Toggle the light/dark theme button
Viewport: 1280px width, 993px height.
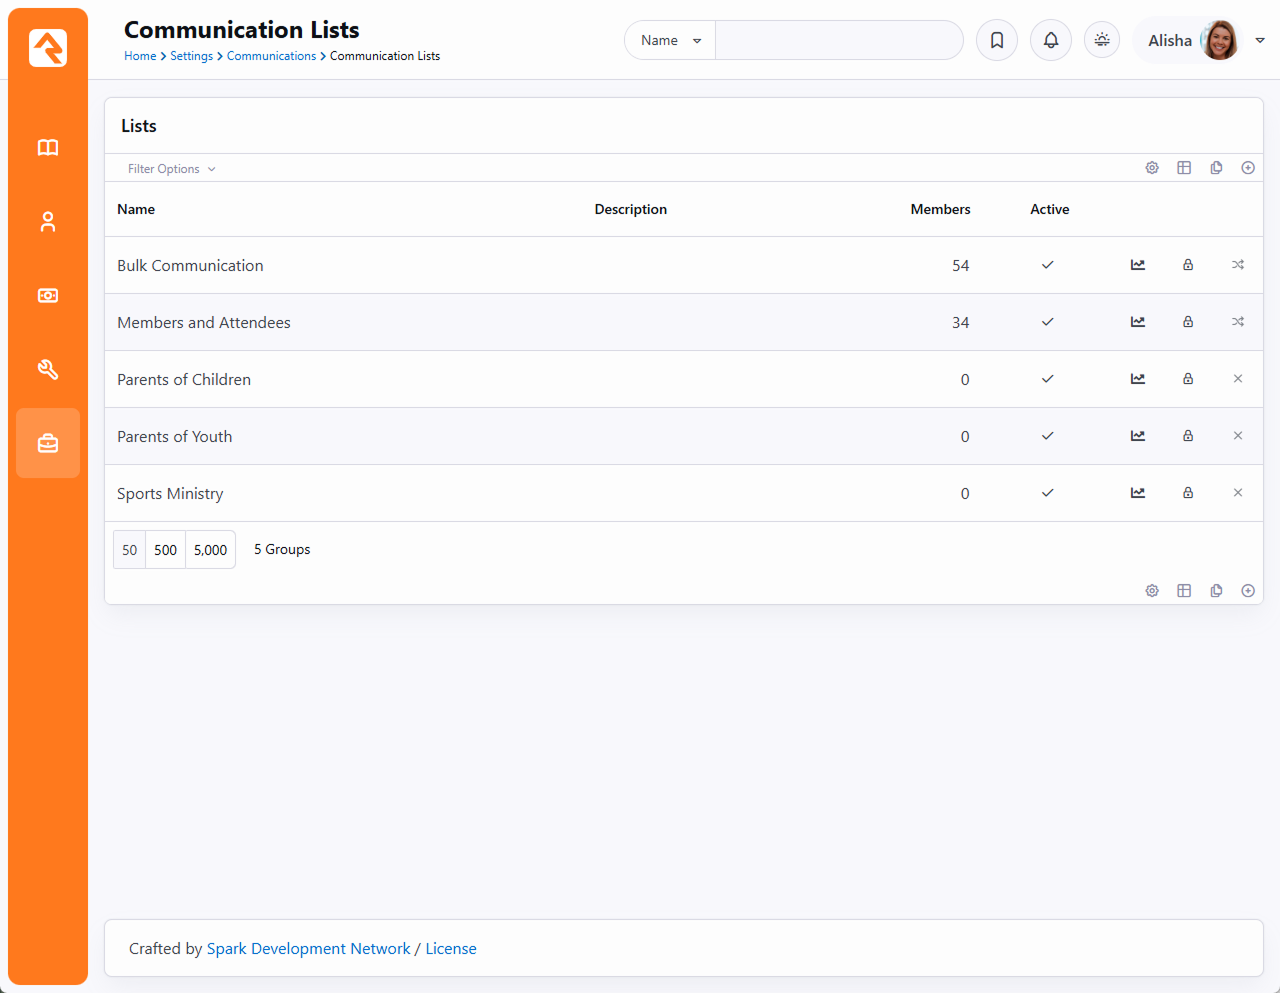click(1101, 41)
